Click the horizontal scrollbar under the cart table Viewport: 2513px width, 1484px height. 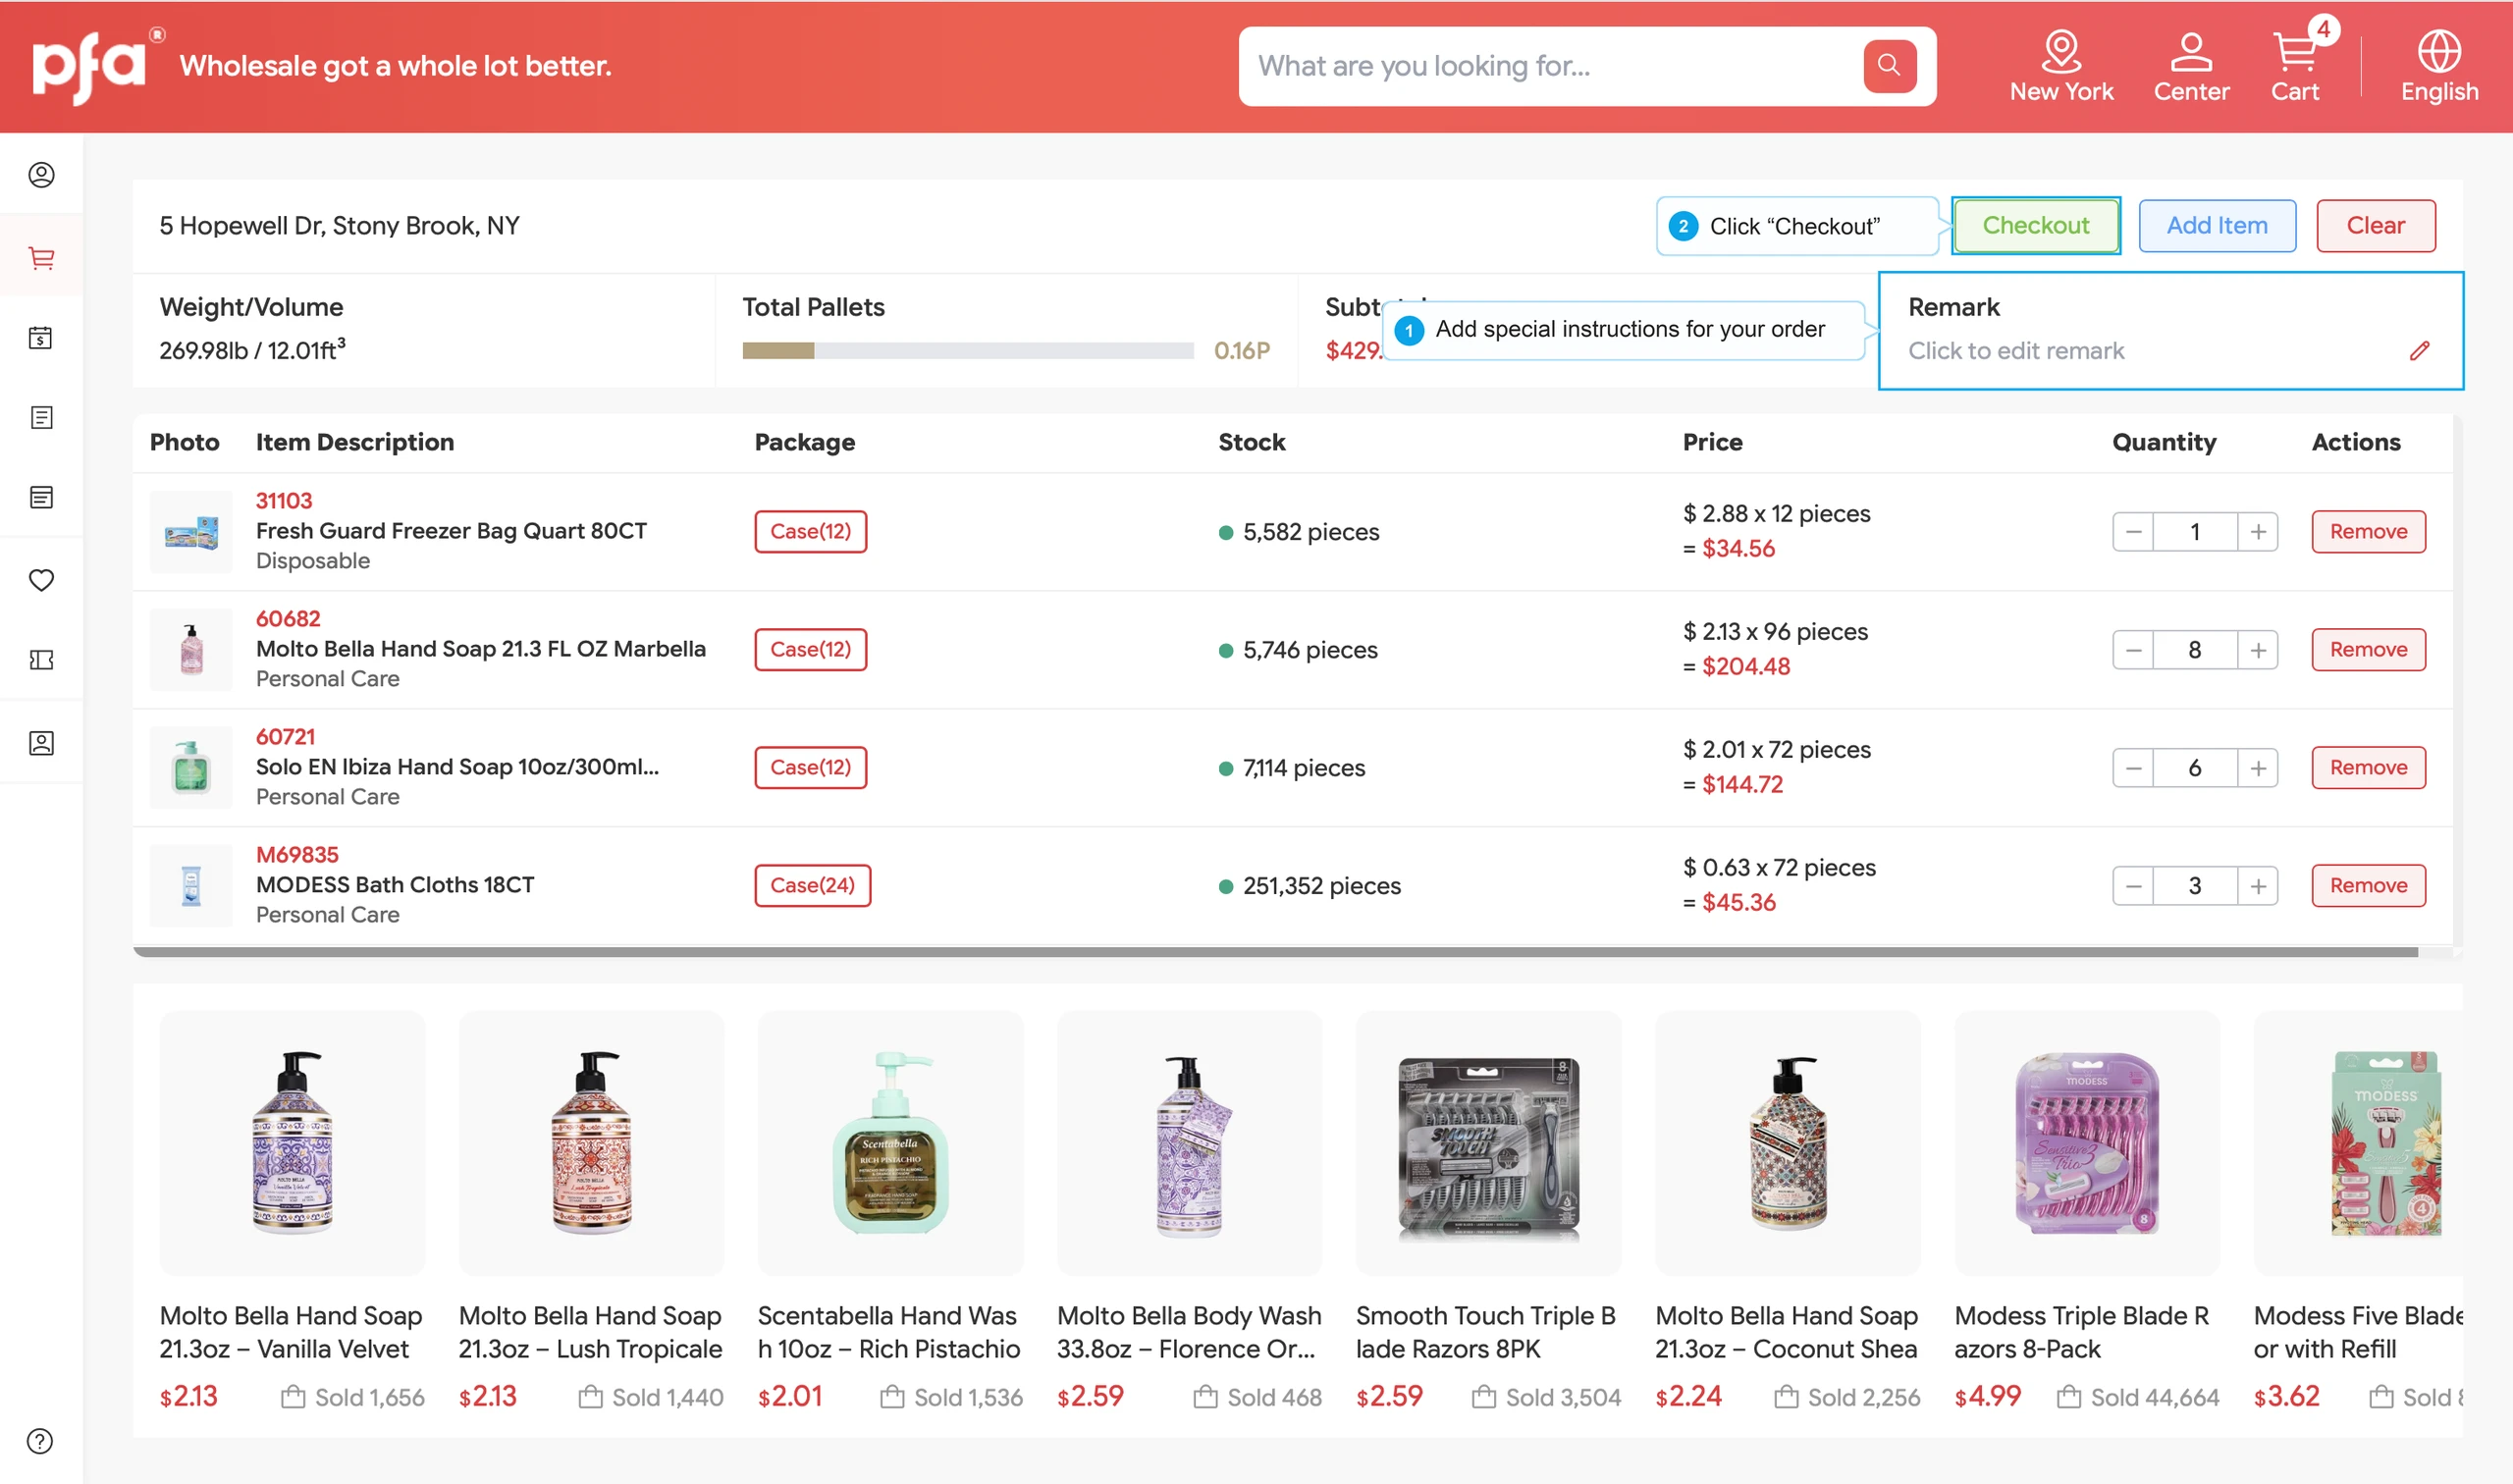point(1276,953)
